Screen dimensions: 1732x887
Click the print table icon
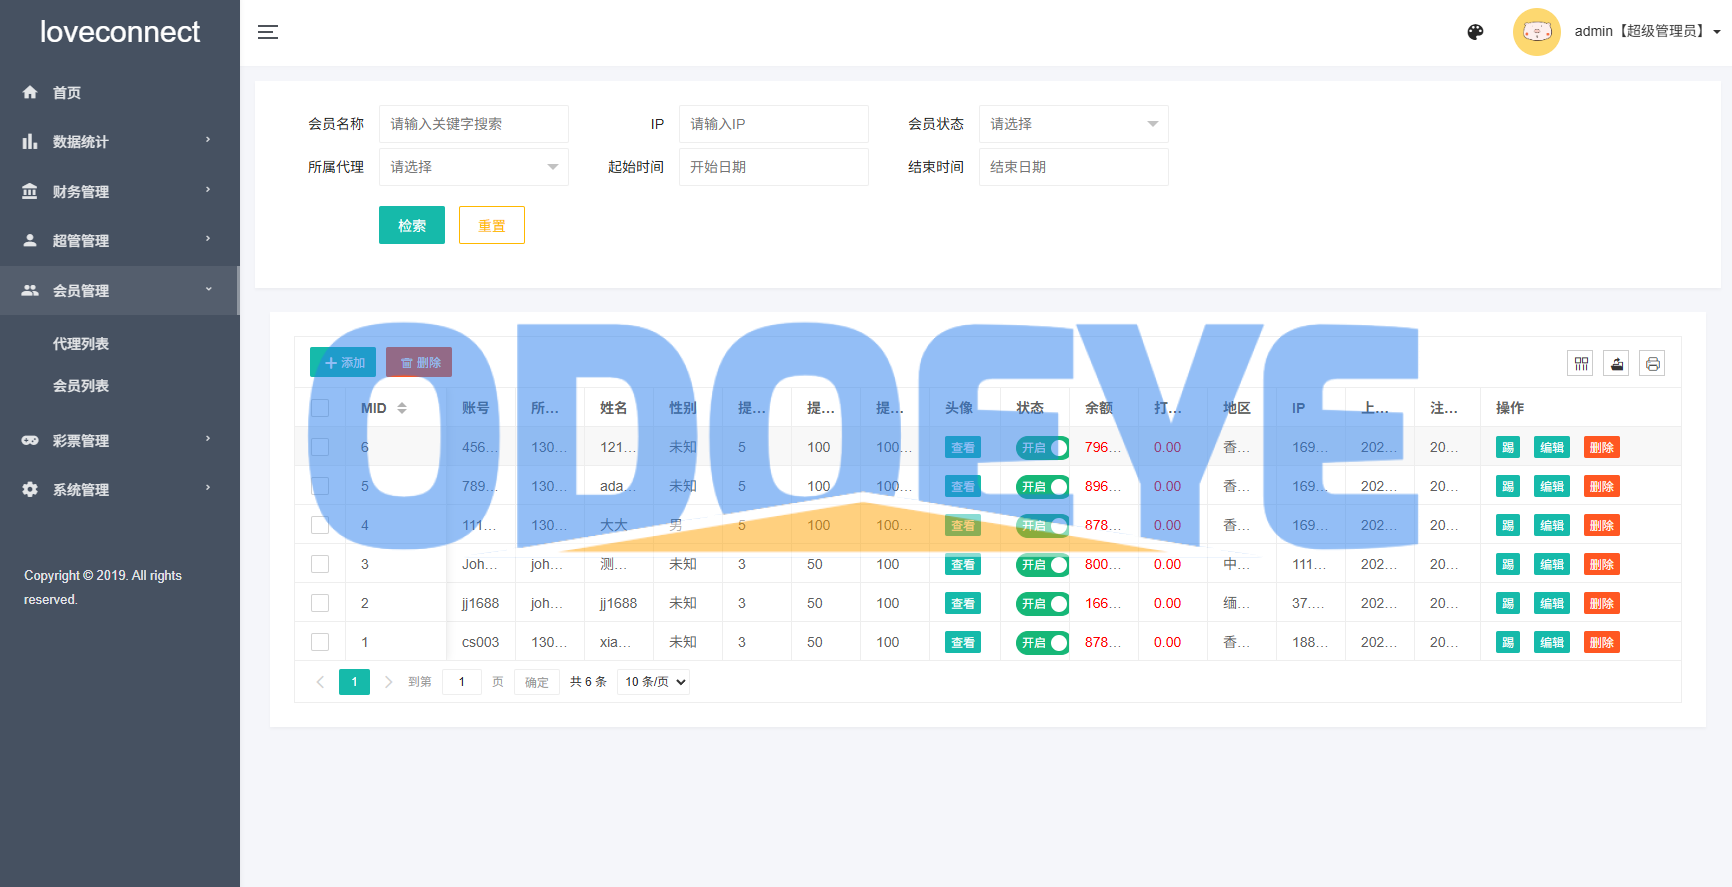coord(1652,364)
